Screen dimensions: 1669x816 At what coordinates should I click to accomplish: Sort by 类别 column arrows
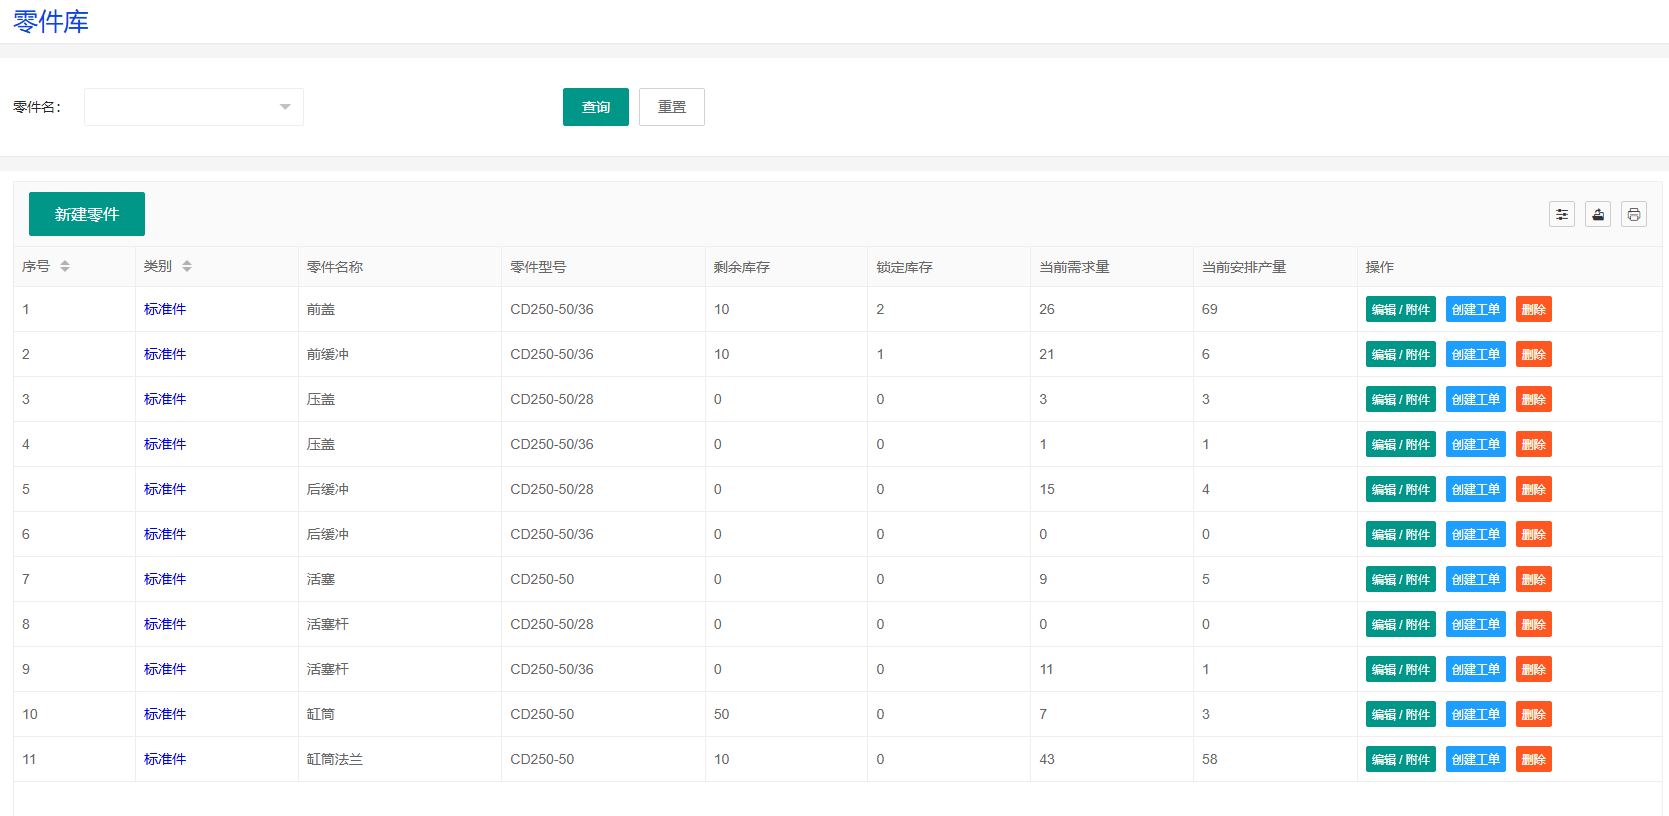pyautogui.click(x=187, y=266)
